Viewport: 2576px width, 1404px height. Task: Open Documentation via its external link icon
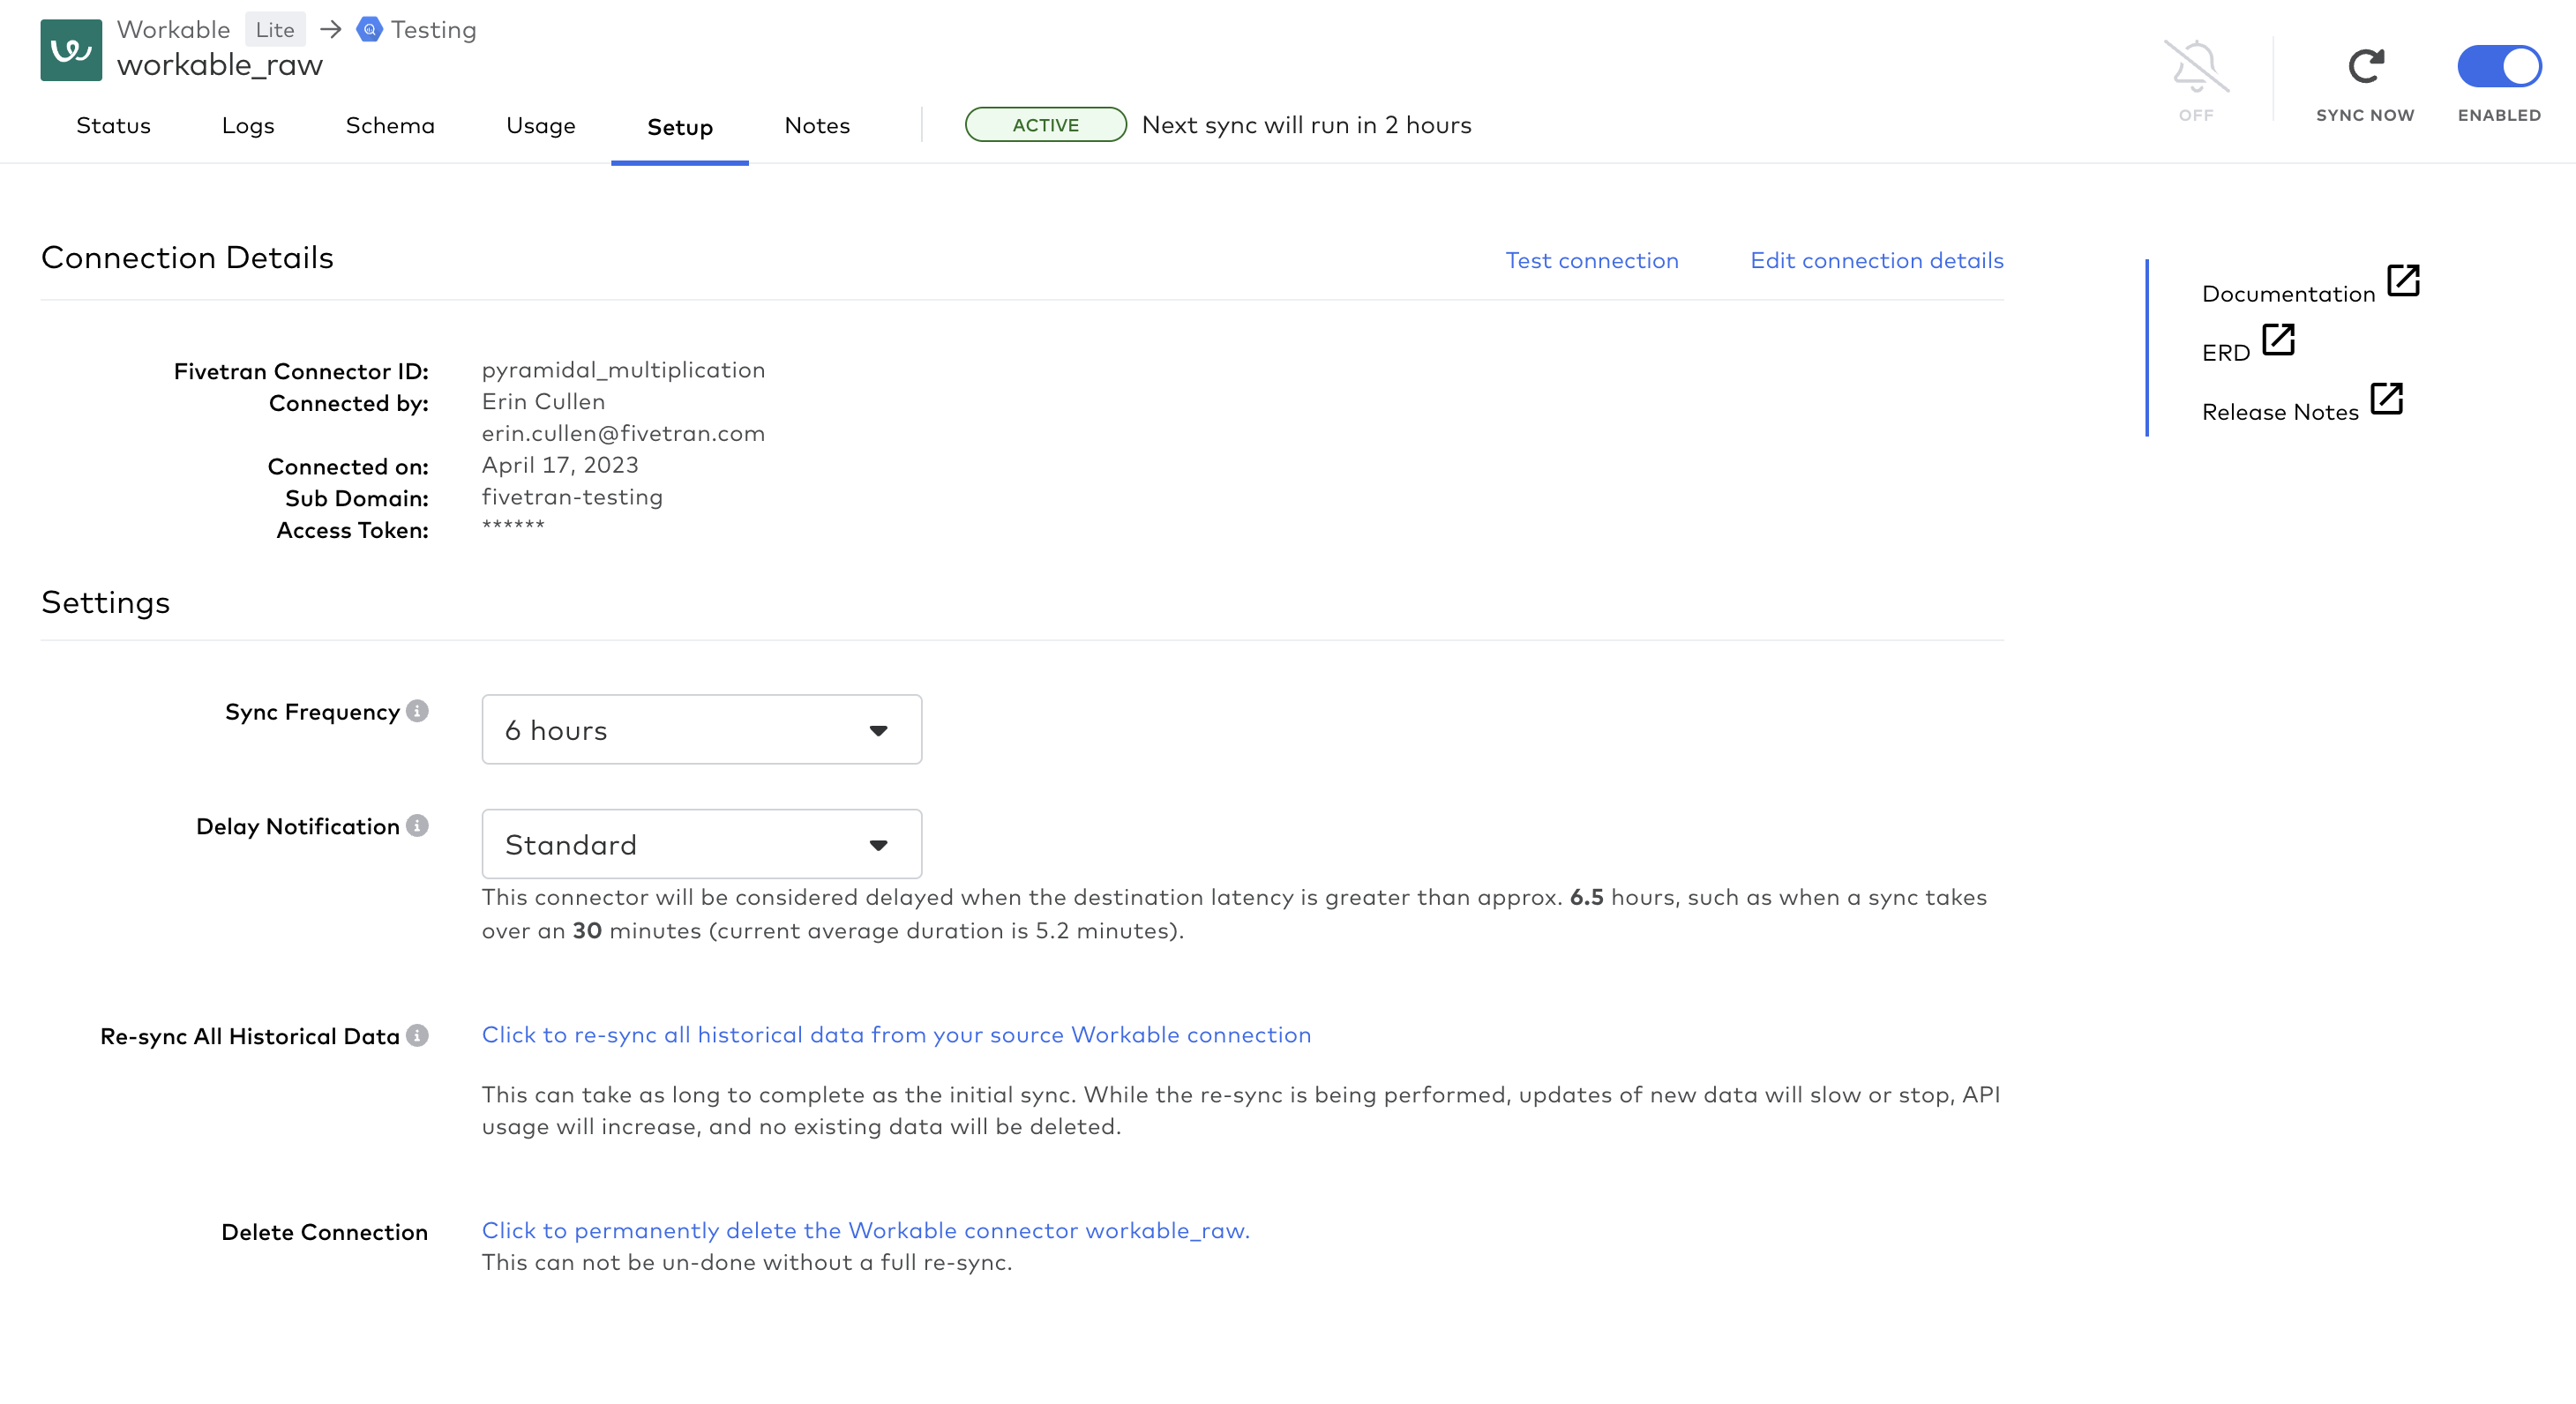point(2404,281)
